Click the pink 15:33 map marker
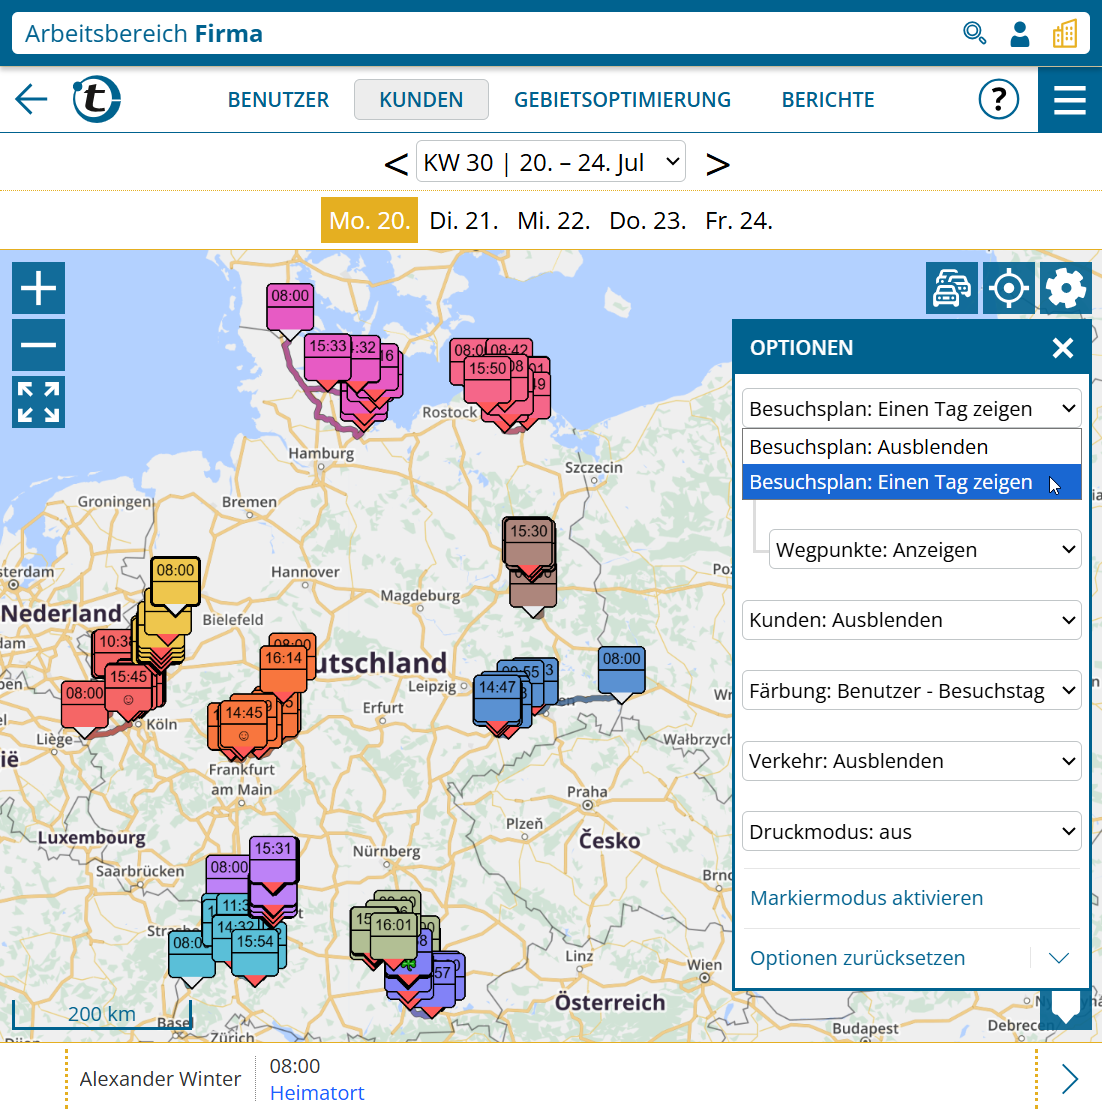Viewport: 1102px width, 1112px height. (x=328, y=357)
